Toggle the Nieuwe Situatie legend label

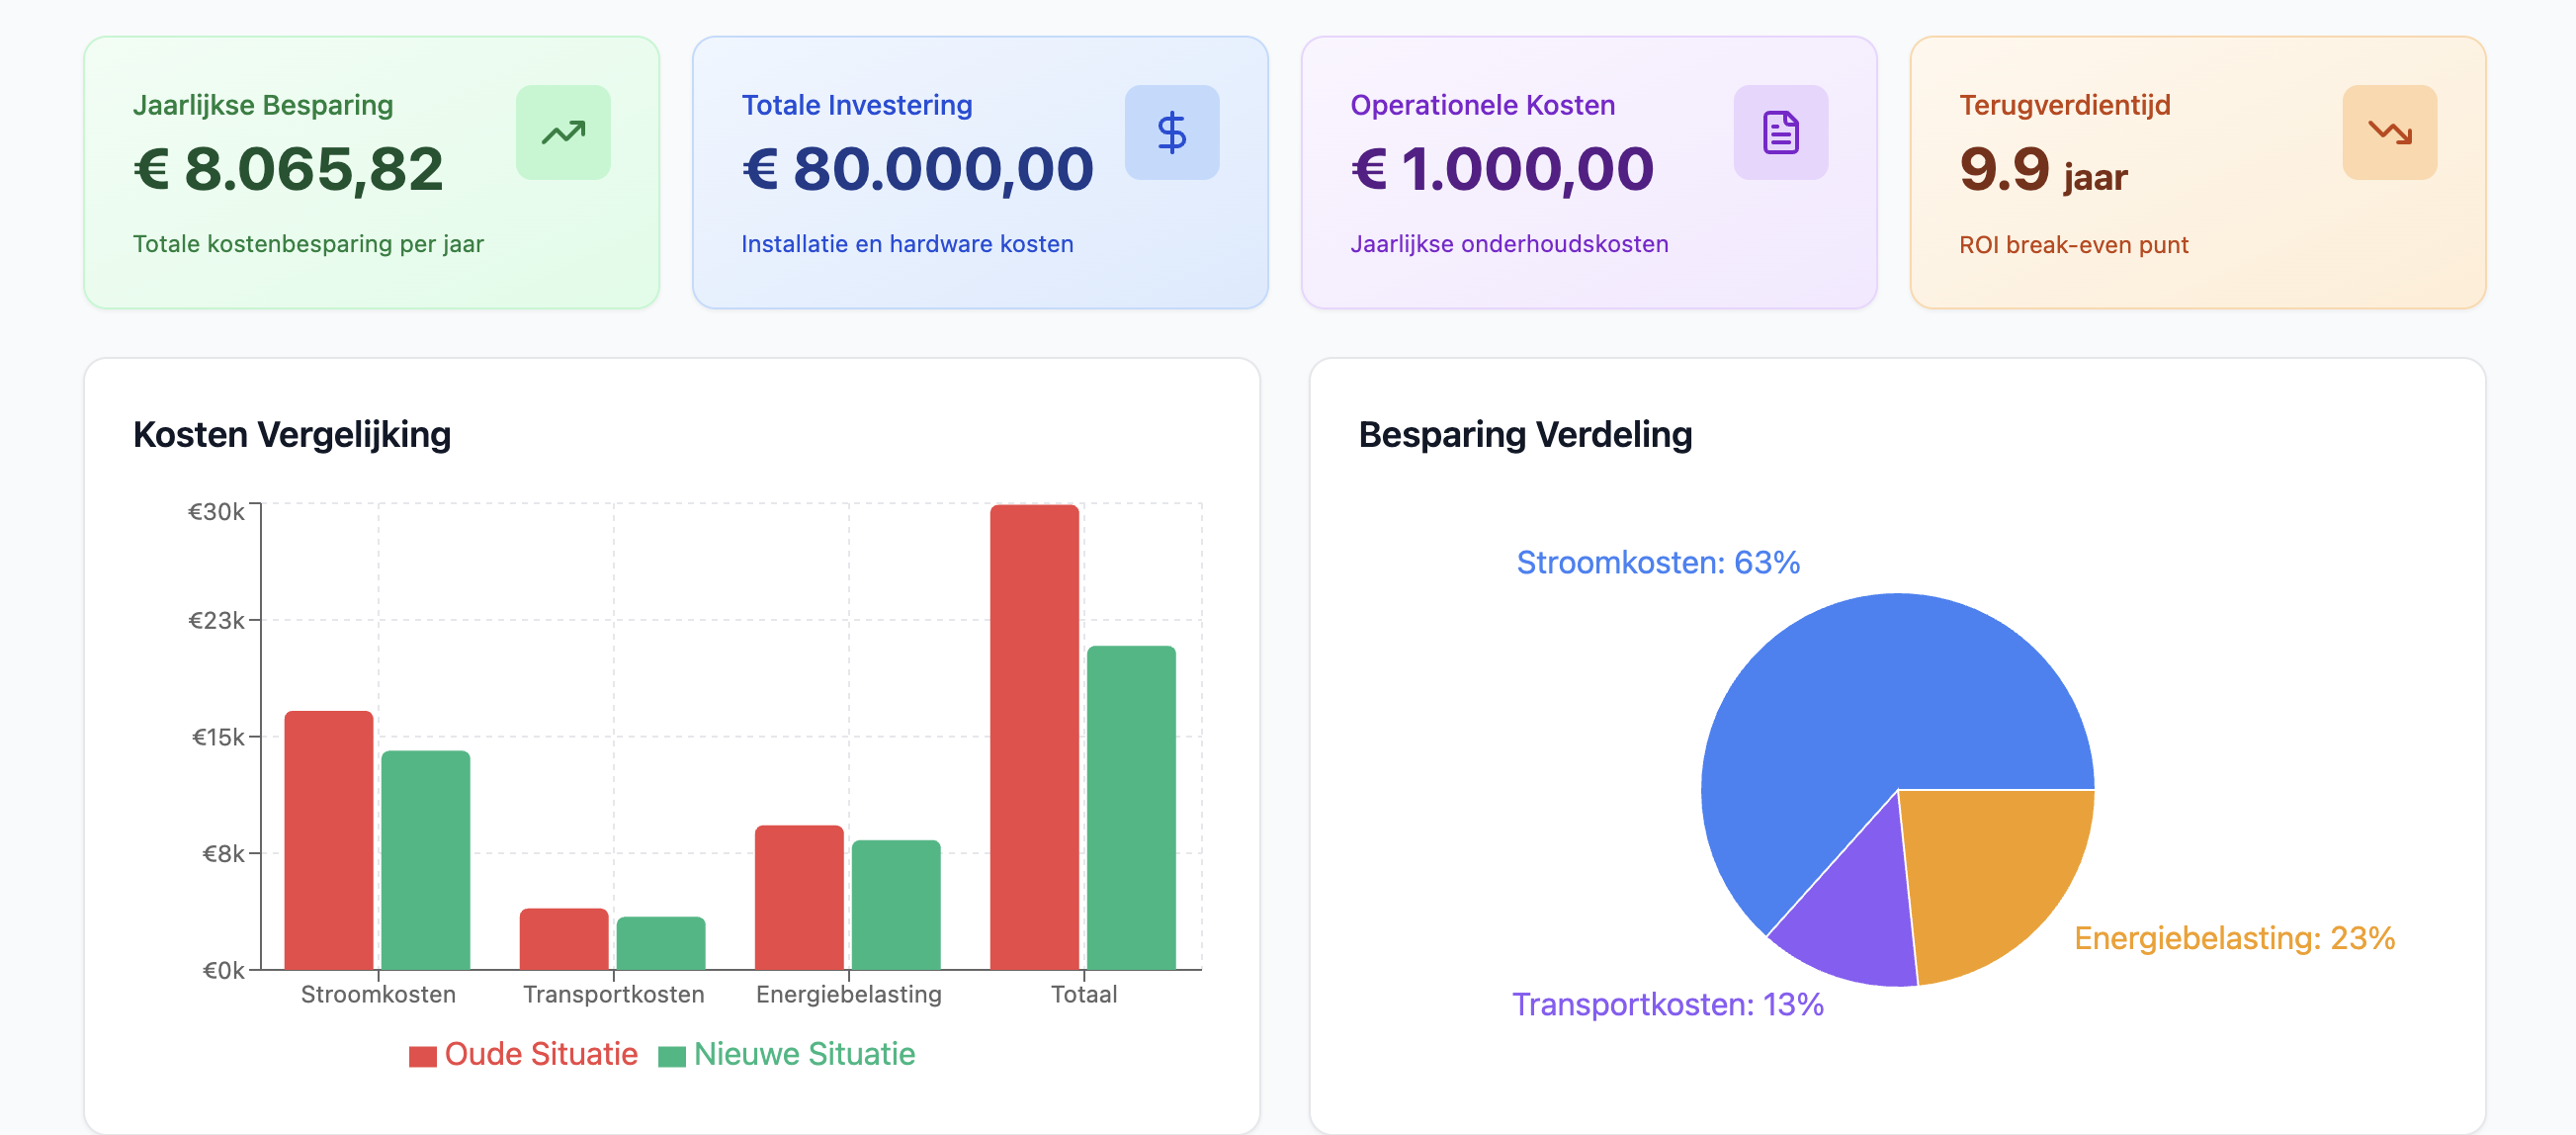pyautogui.click(x=804, y=1054)
